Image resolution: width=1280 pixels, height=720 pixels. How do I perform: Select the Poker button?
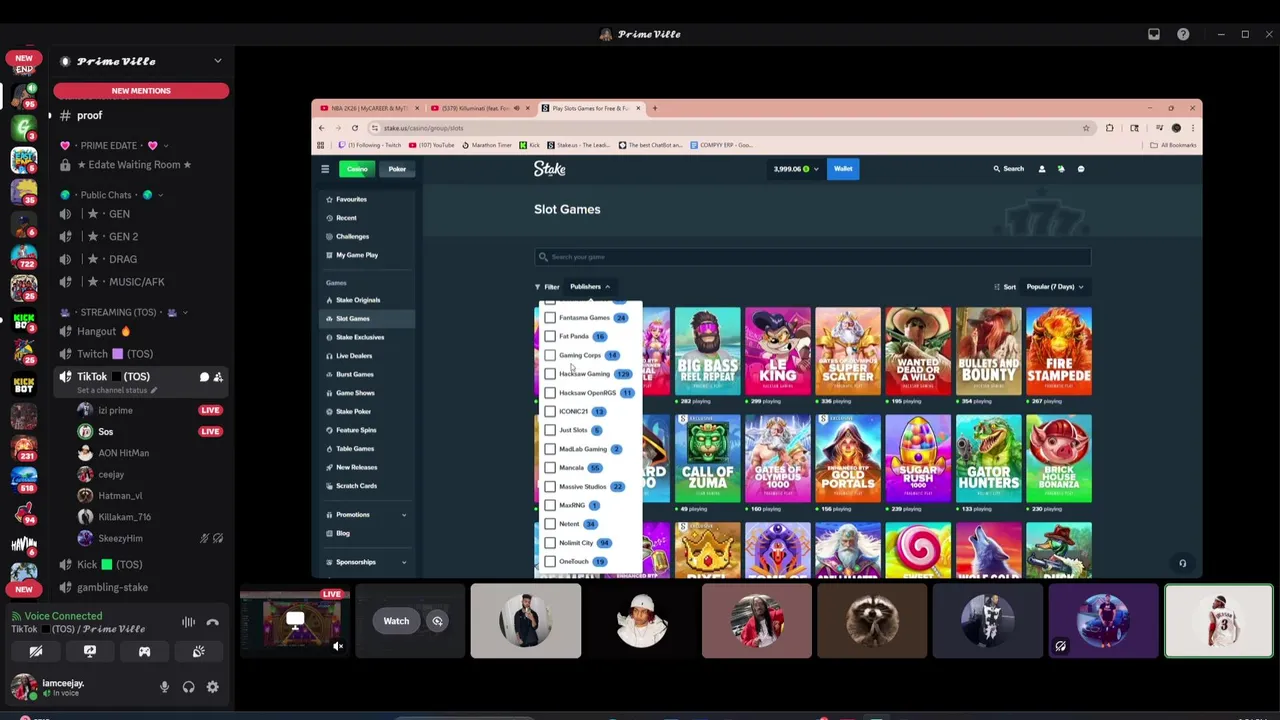click(x=397, y=169)
